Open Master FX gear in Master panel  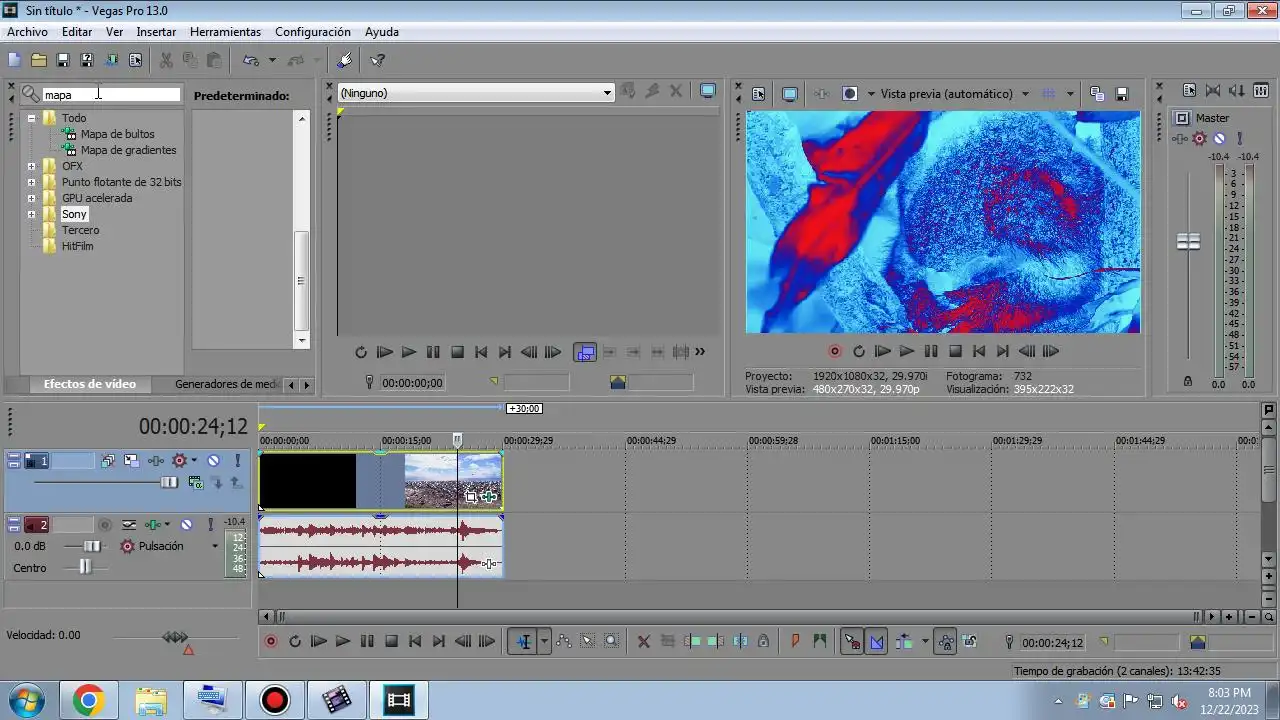pyautogui.click(x=1199, y=139)
